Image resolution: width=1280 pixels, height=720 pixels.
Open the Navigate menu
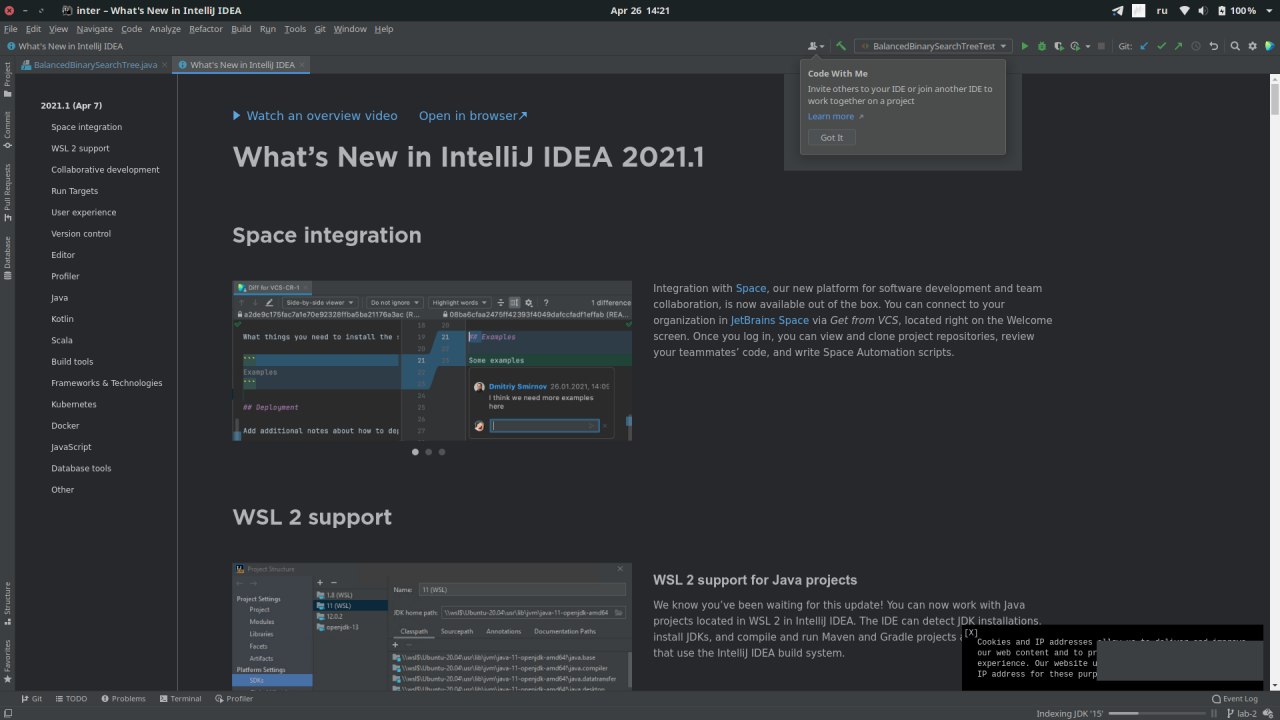(95, 29)
